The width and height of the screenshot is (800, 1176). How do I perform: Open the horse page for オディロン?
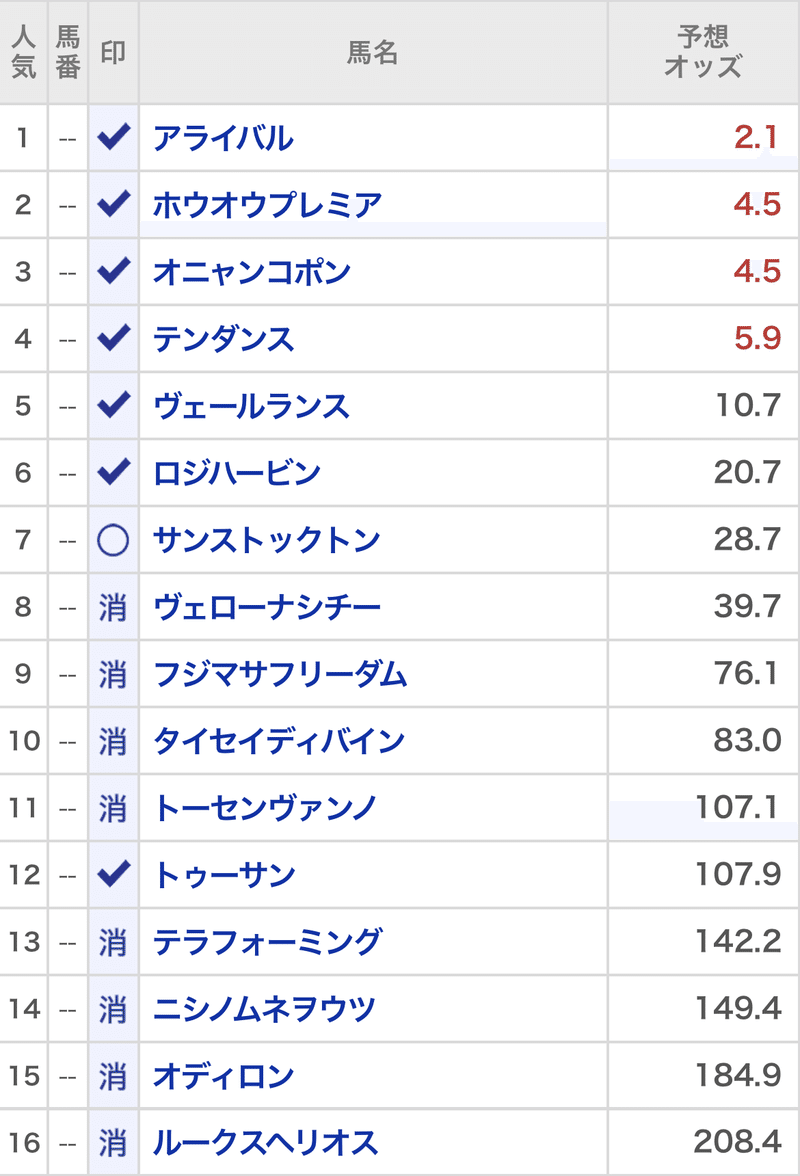click(223, 1076)
